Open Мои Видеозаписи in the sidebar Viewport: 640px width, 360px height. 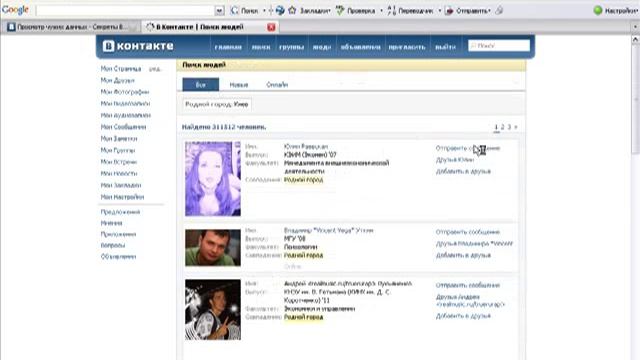point(125,104)
